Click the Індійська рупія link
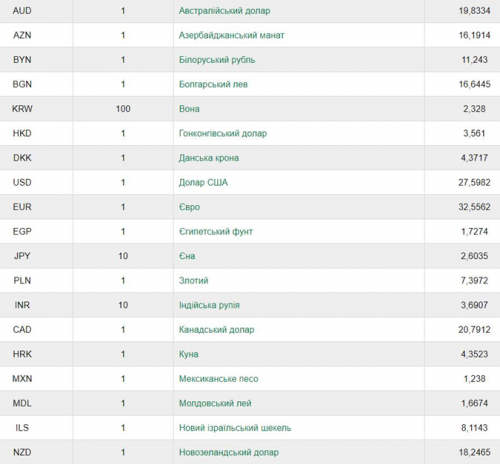This screenshot has width=500, height=464. click(x=209, y=305)
